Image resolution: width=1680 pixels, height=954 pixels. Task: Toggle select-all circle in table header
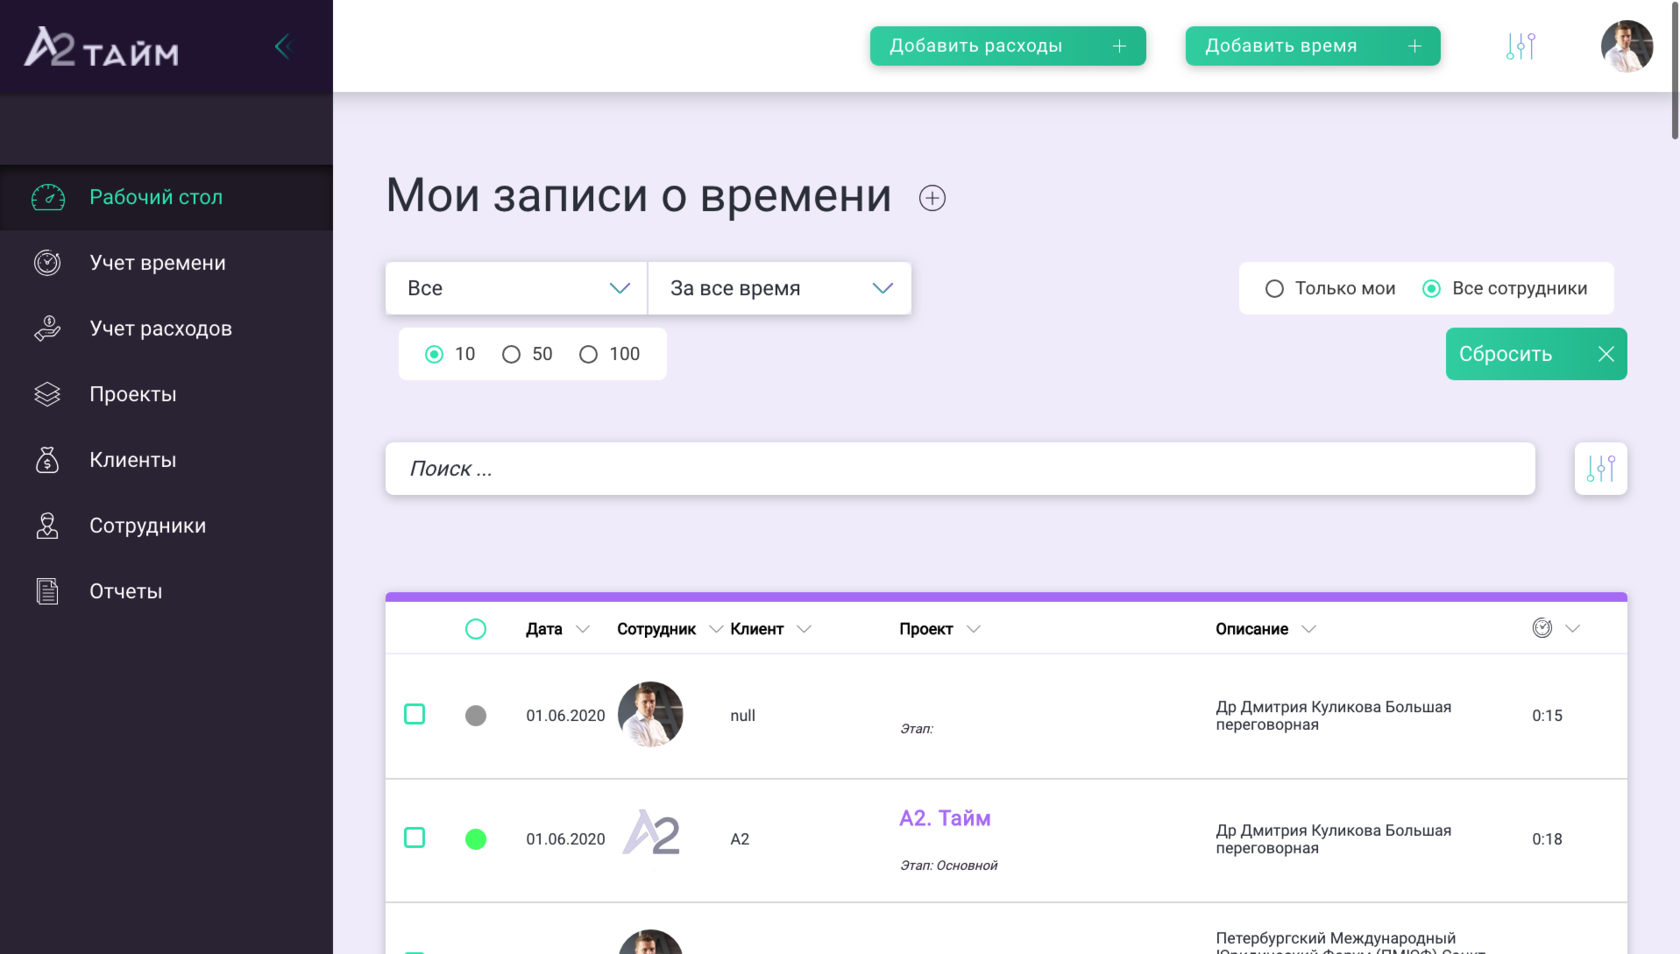point(476,629)
